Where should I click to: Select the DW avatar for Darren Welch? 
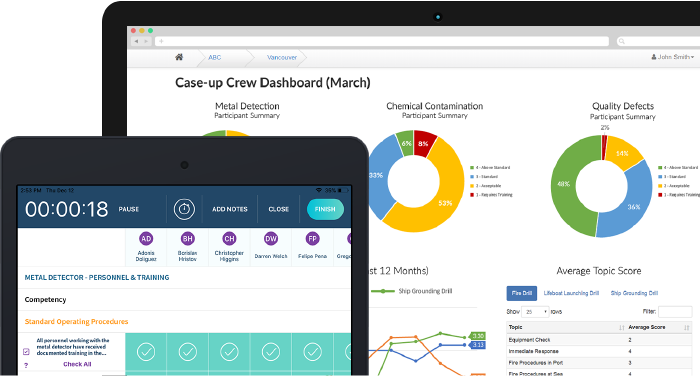tap(271, 239)
